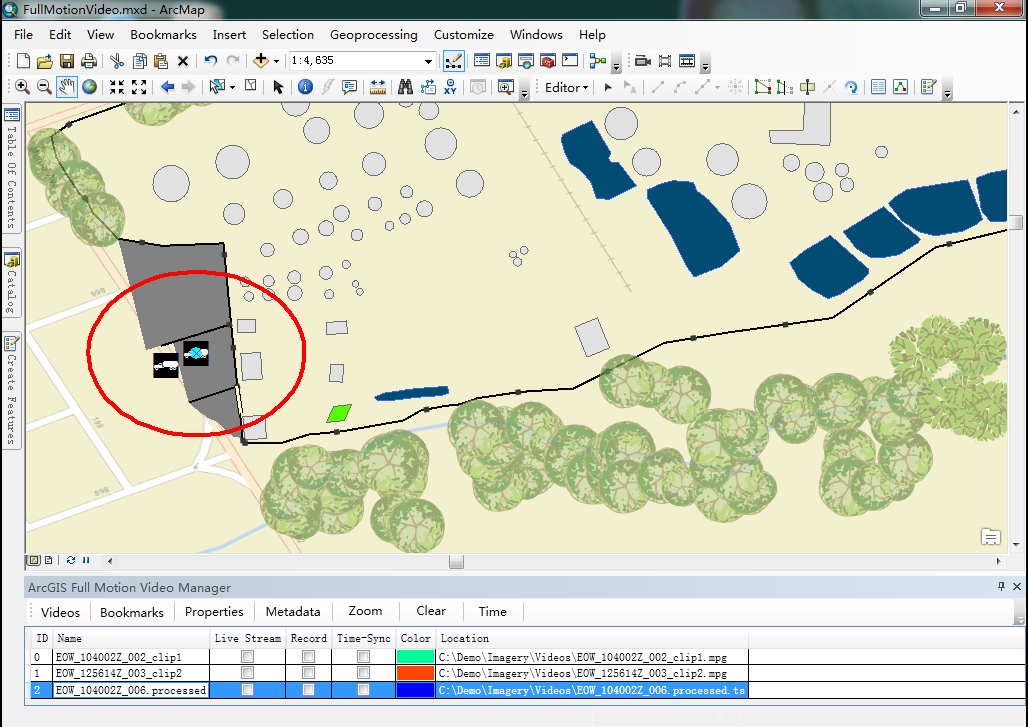Viewport: 1028px width, 727px height.
Task: Expand the Select Features dropdown arrow
Action: [x=233, y=87]
